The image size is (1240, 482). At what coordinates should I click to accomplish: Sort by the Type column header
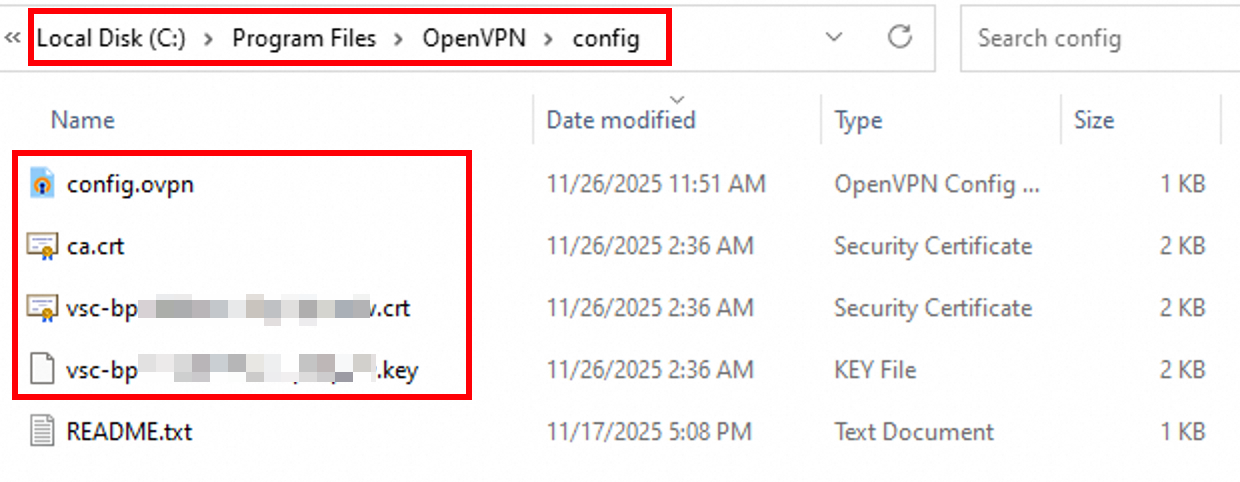coord(858,120)
